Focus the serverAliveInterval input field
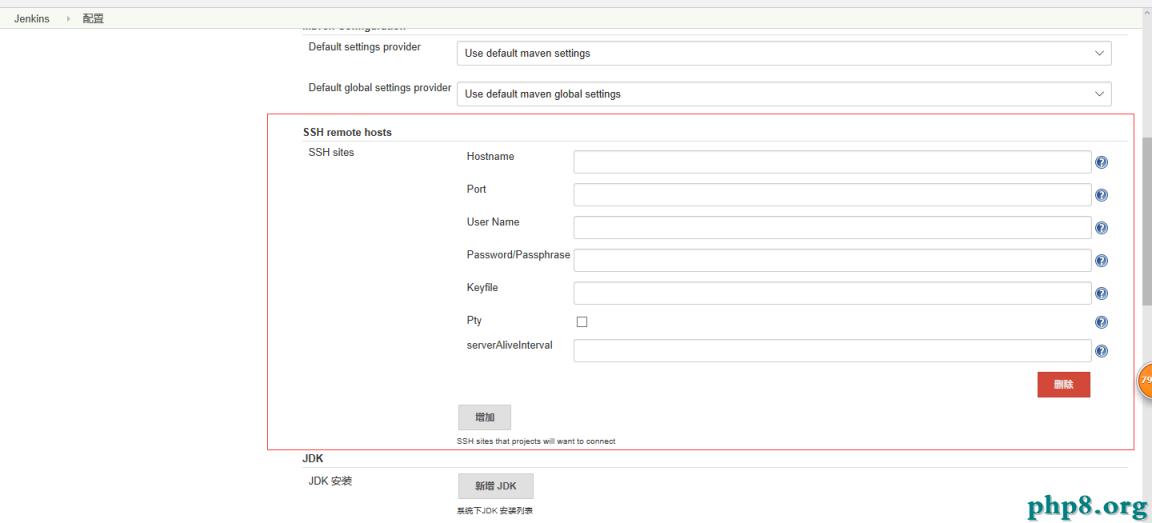The image size is (1152, 523). point(832,350)
